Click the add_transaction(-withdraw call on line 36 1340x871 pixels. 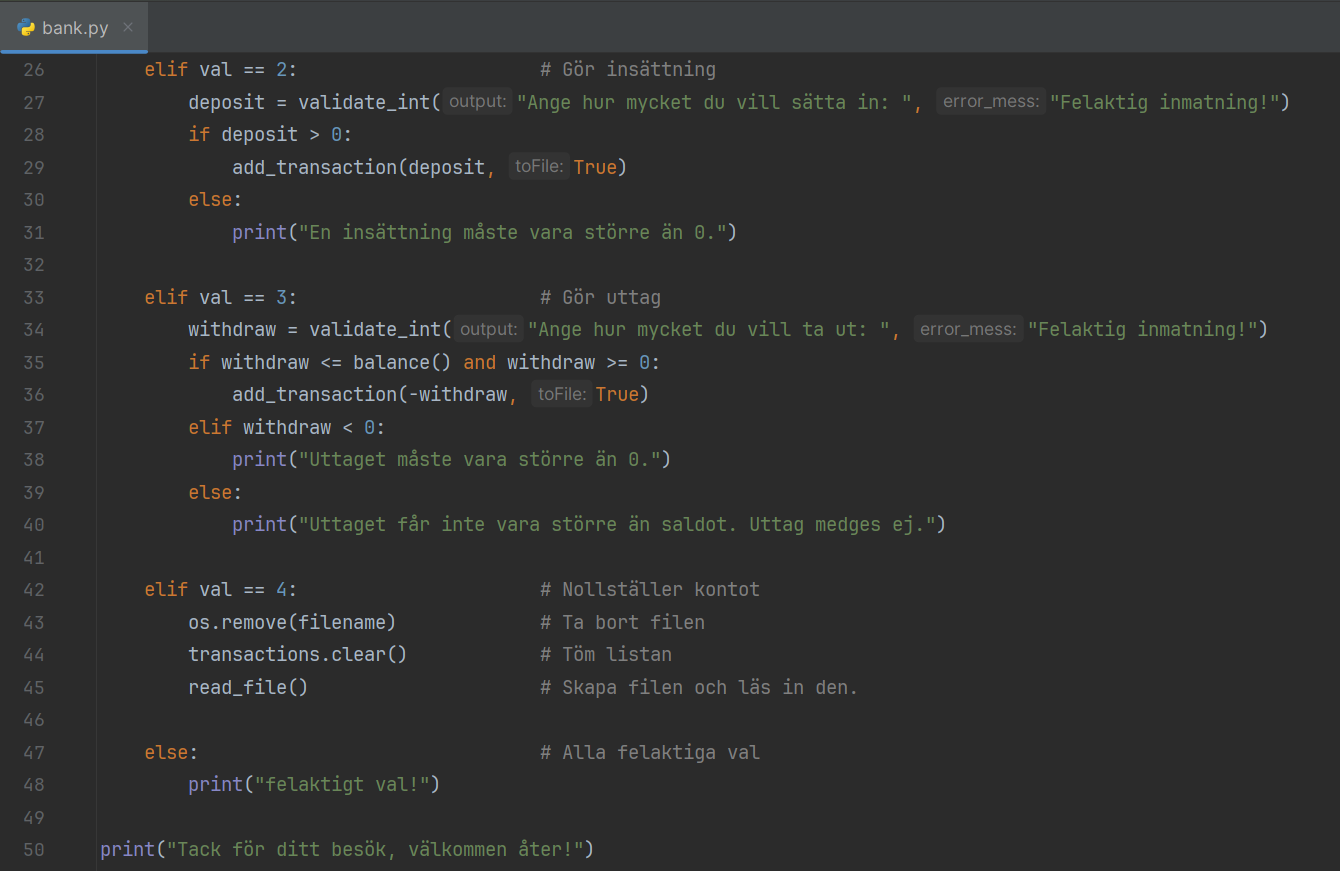370,394
